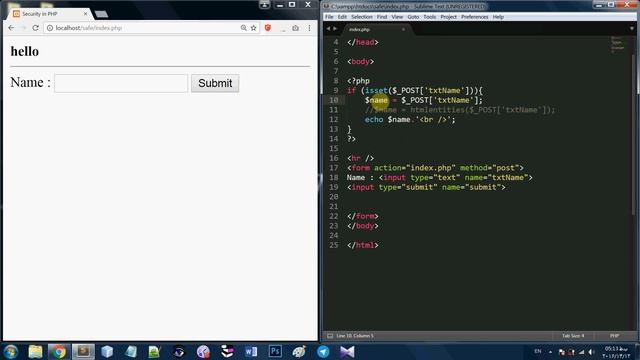
Task: Open the Tools menu in Sublime Text
Action: point(429,17)
